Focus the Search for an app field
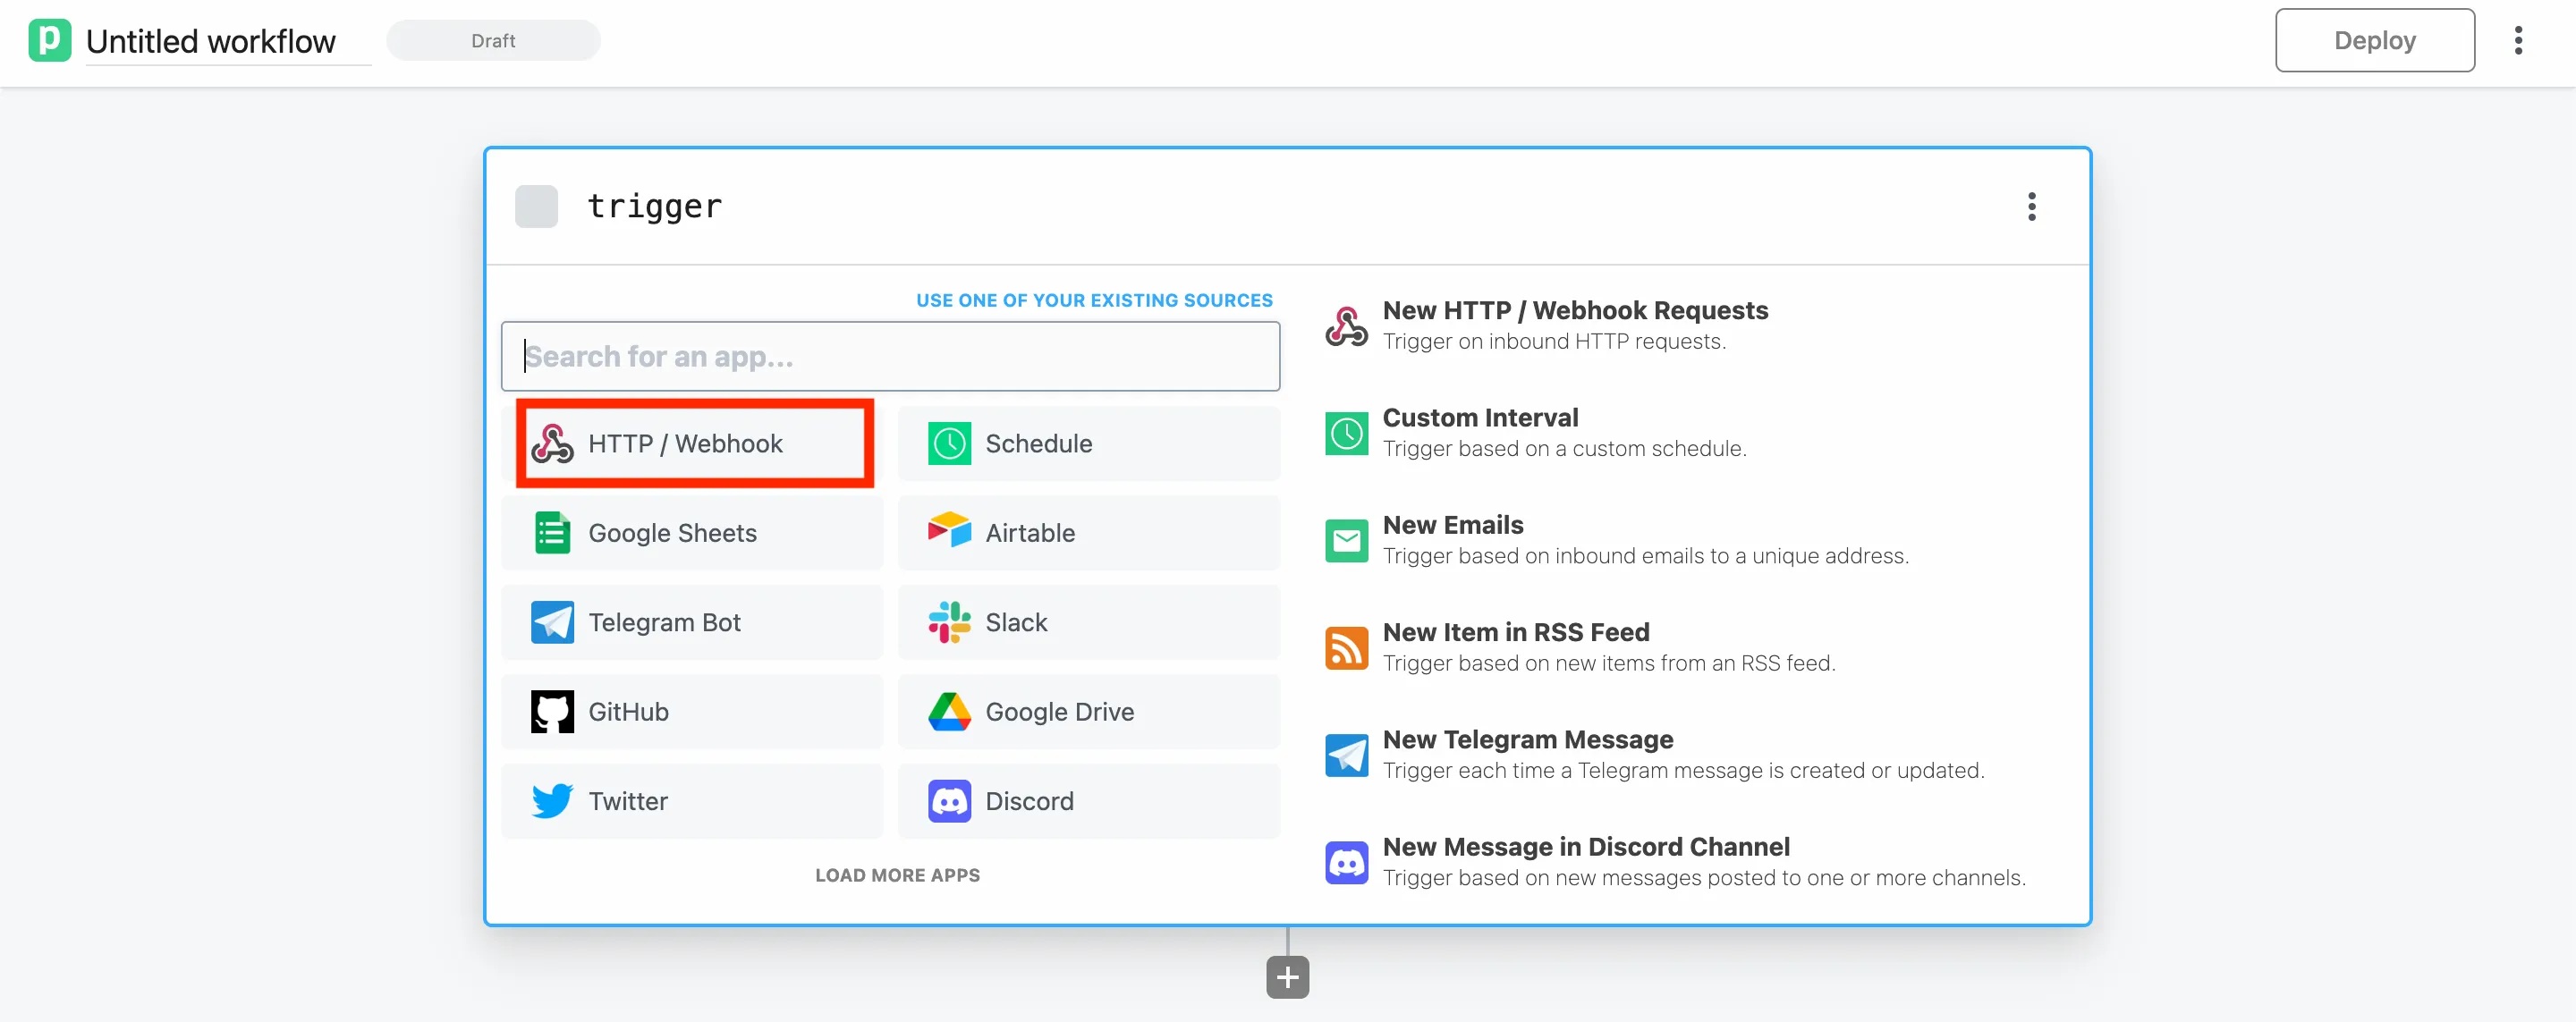 [890, 356]
